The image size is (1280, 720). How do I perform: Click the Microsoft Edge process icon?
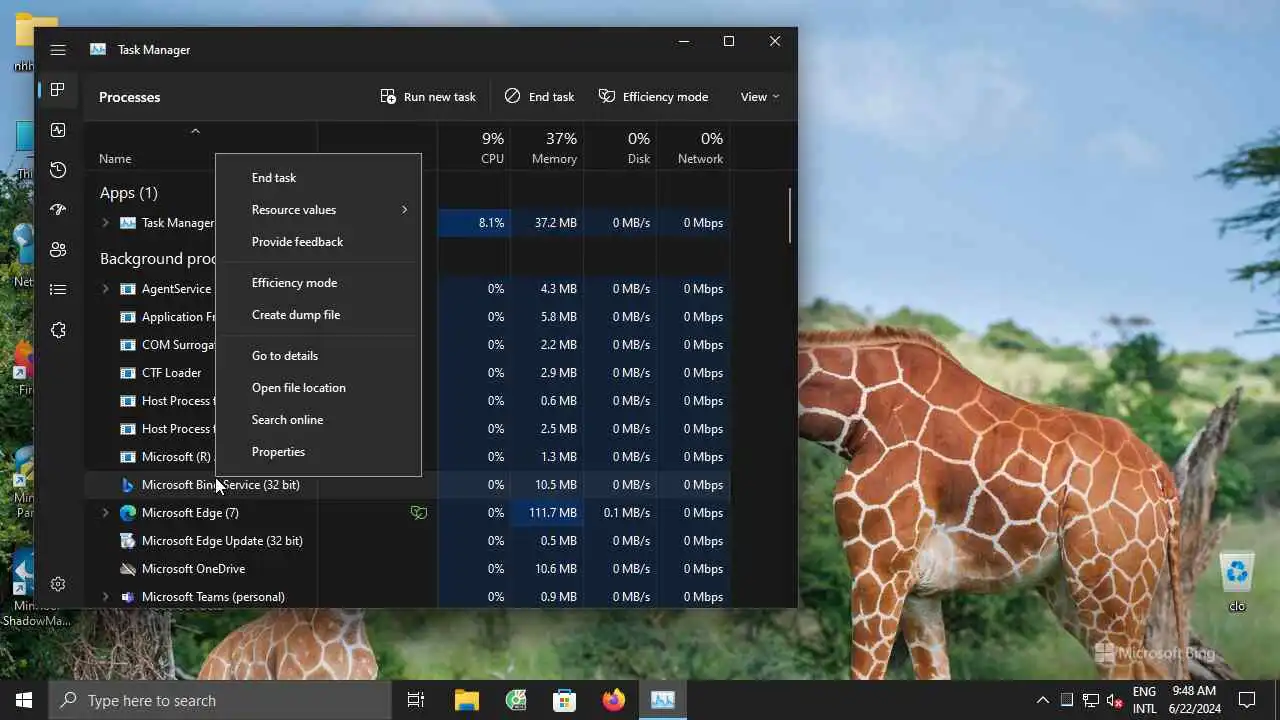pos(127,513)
